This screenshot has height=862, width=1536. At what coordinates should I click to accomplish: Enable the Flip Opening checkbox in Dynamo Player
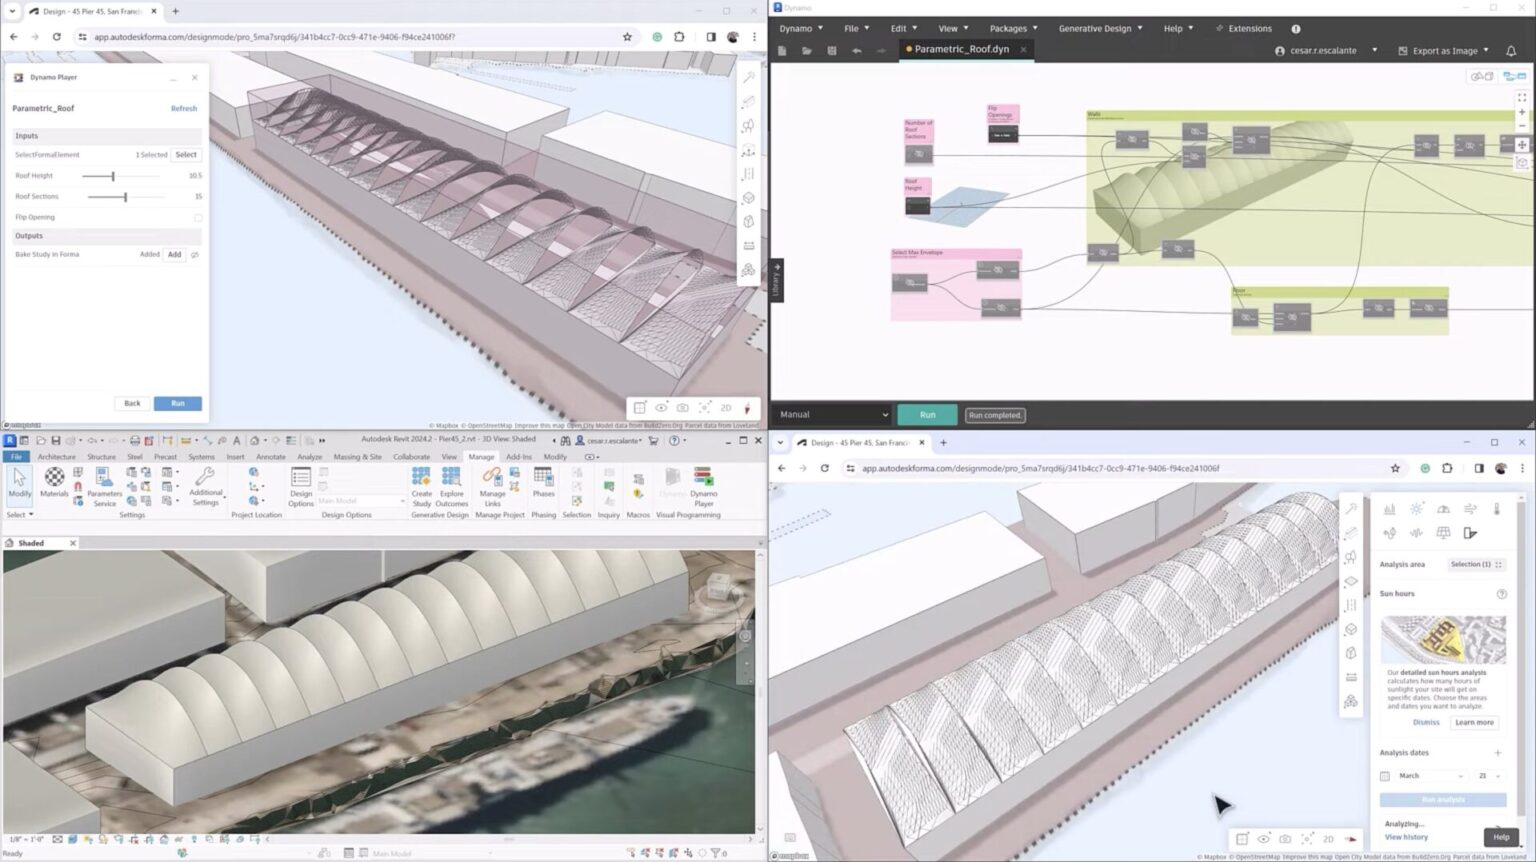198,217
